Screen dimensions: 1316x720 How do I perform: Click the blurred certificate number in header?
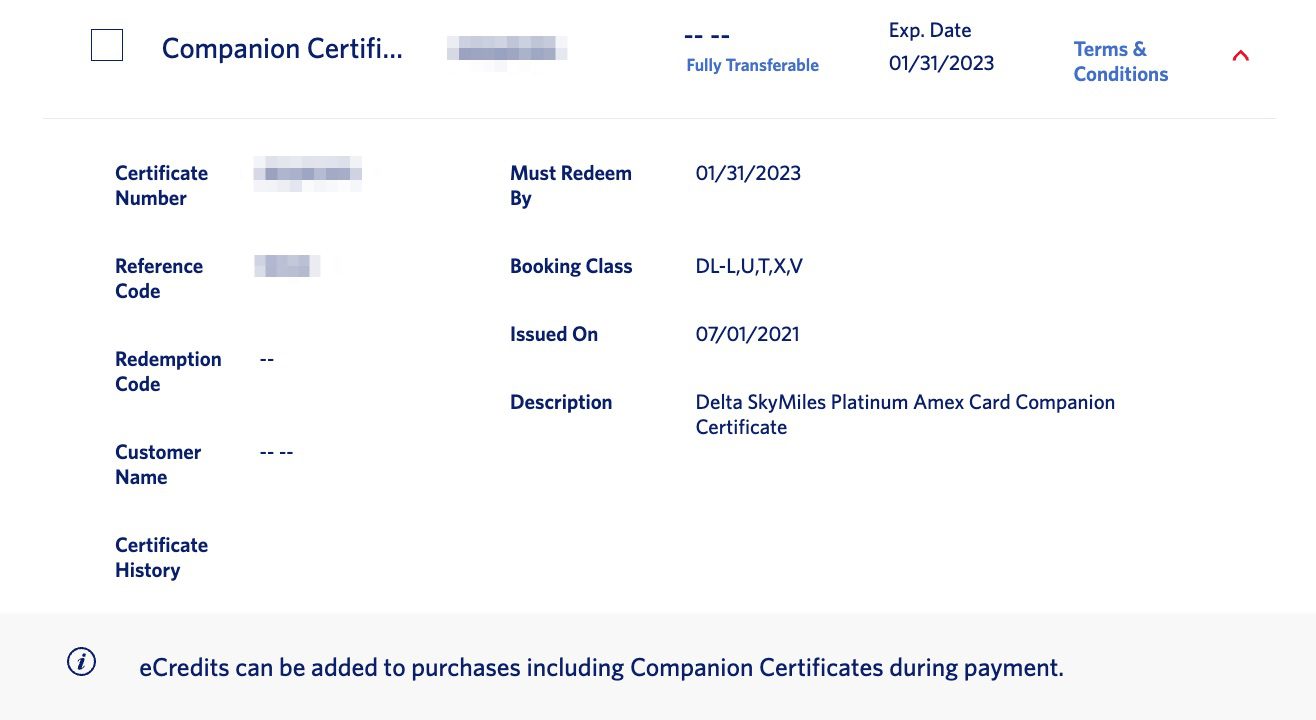(x=507, y=48)
